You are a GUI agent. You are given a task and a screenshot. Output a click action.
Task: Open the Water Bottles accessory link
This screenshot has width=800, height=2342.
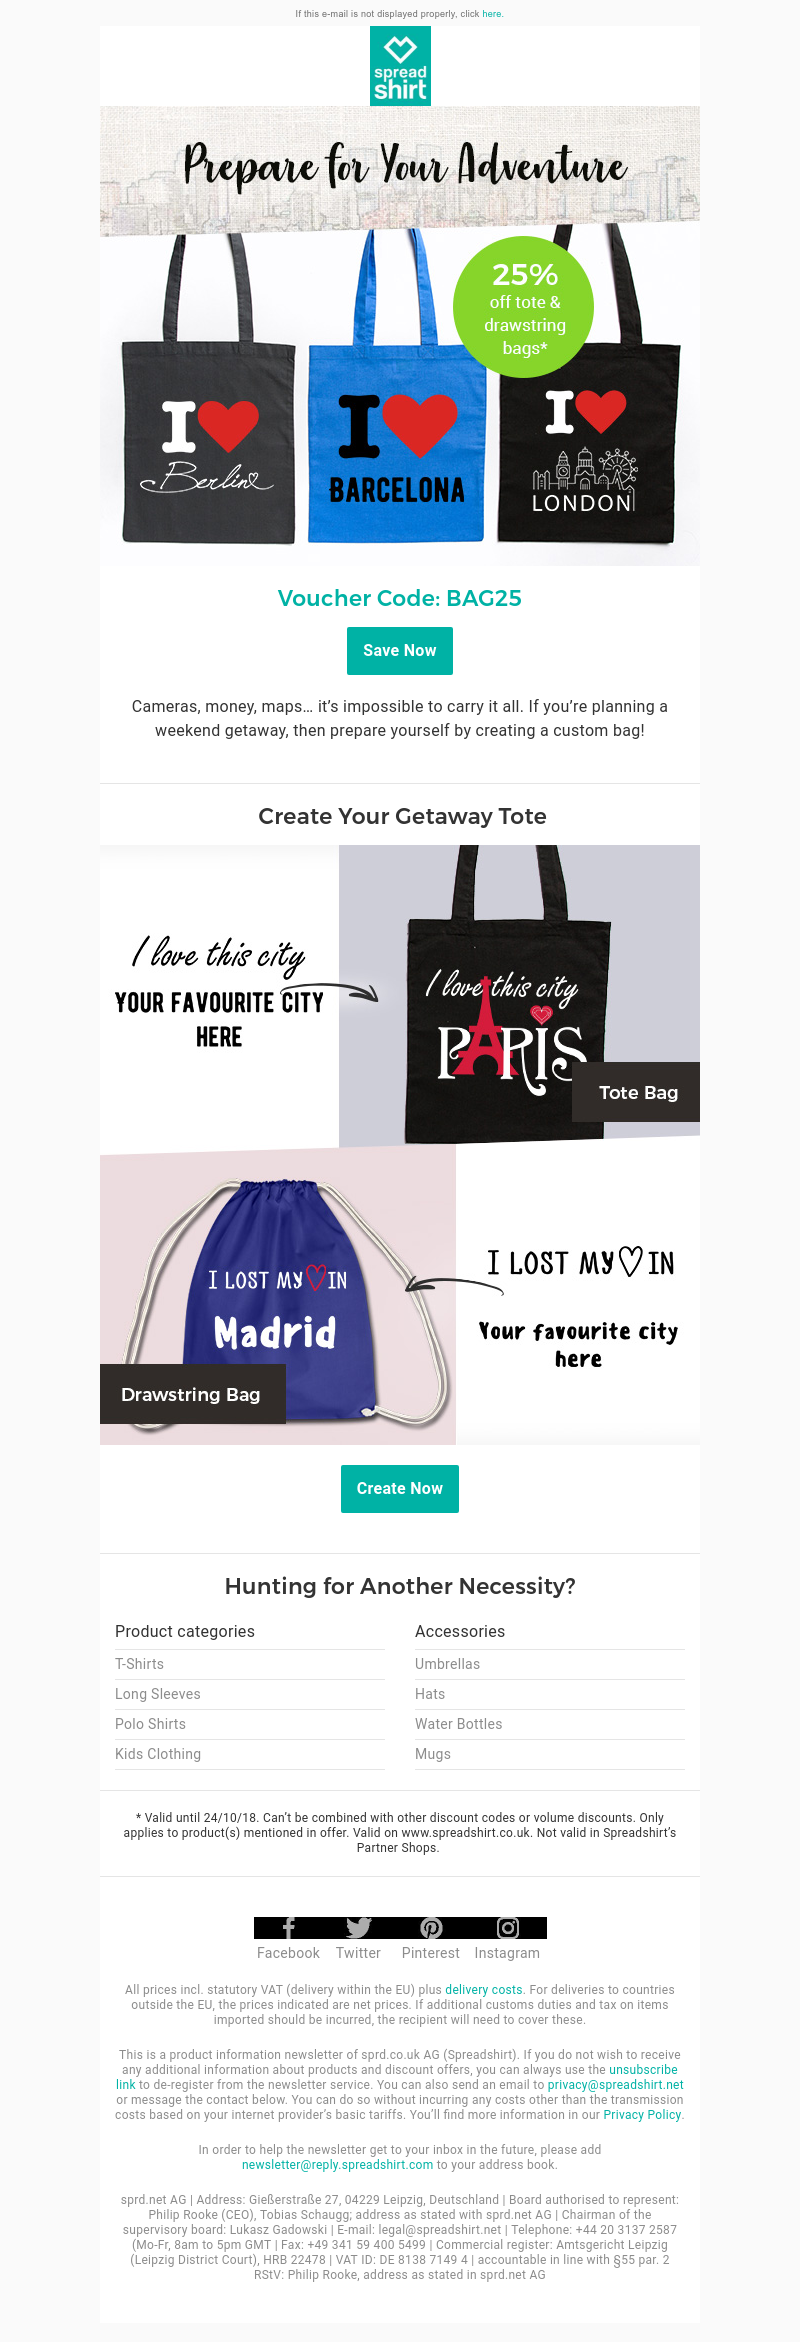pos(459,1724)
